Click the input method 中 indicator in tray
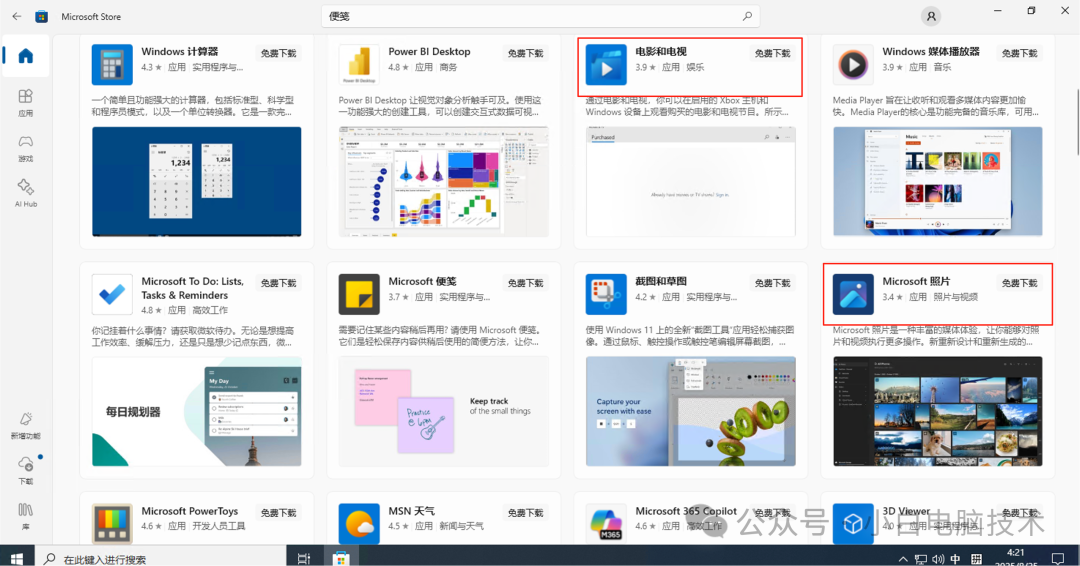The height and width of the screenshot is (566, 1080). 955,559
